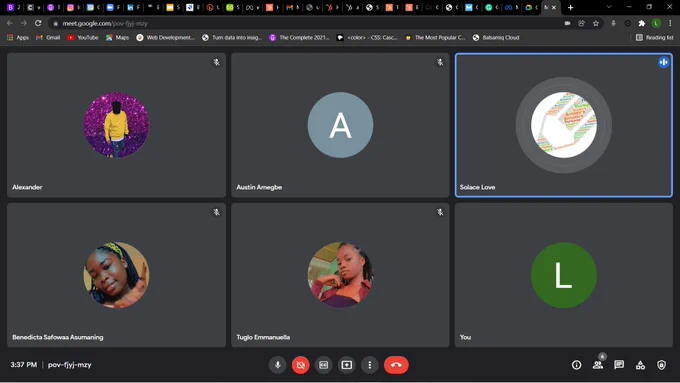Open the three-dot more options menu
The width and height of the screenshot is (680, 383).
coord(369,365)
